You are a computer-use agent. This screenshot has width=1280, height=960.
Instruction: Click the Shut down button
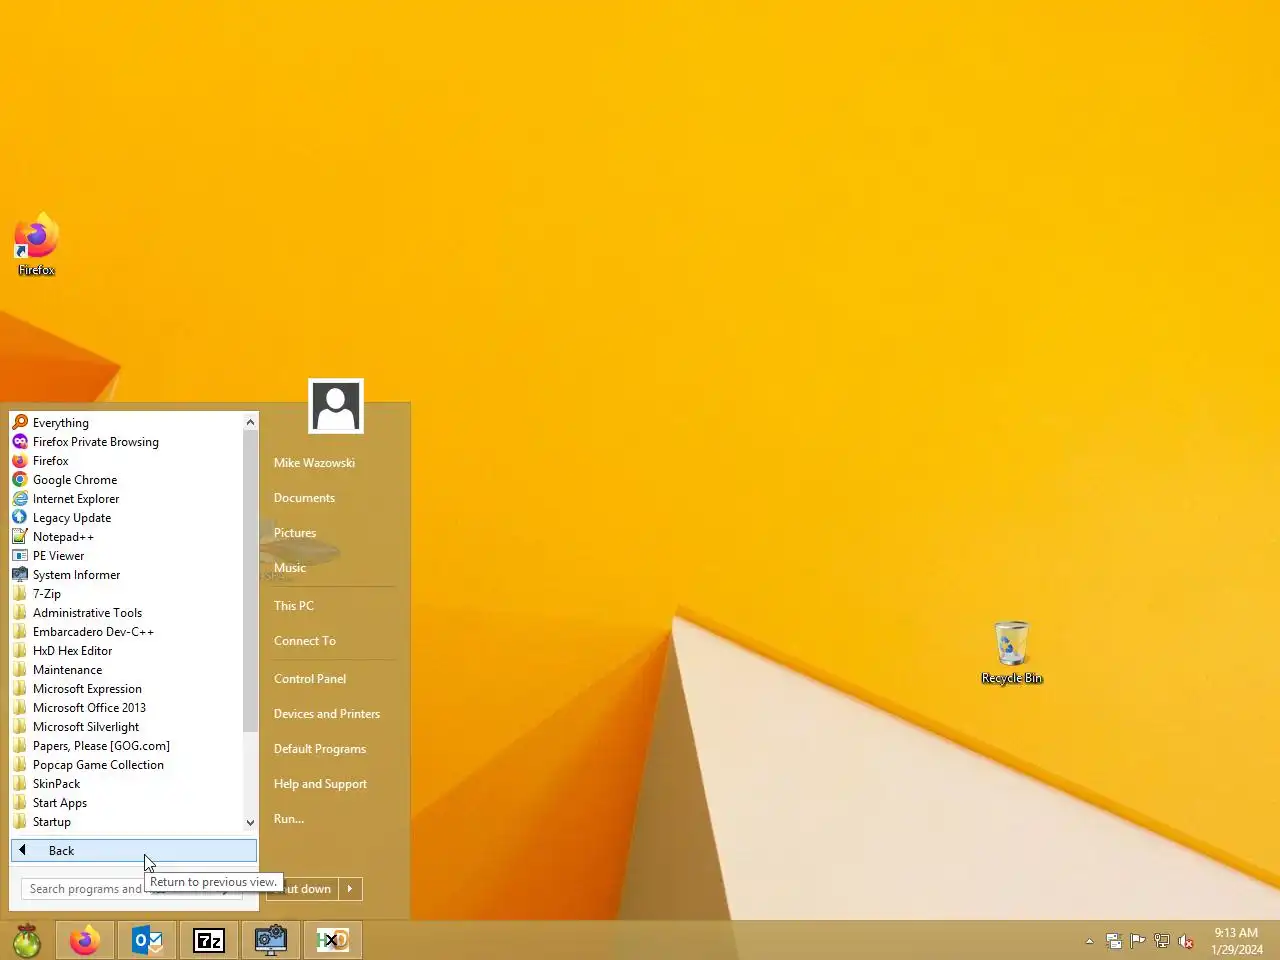[302, 889]
